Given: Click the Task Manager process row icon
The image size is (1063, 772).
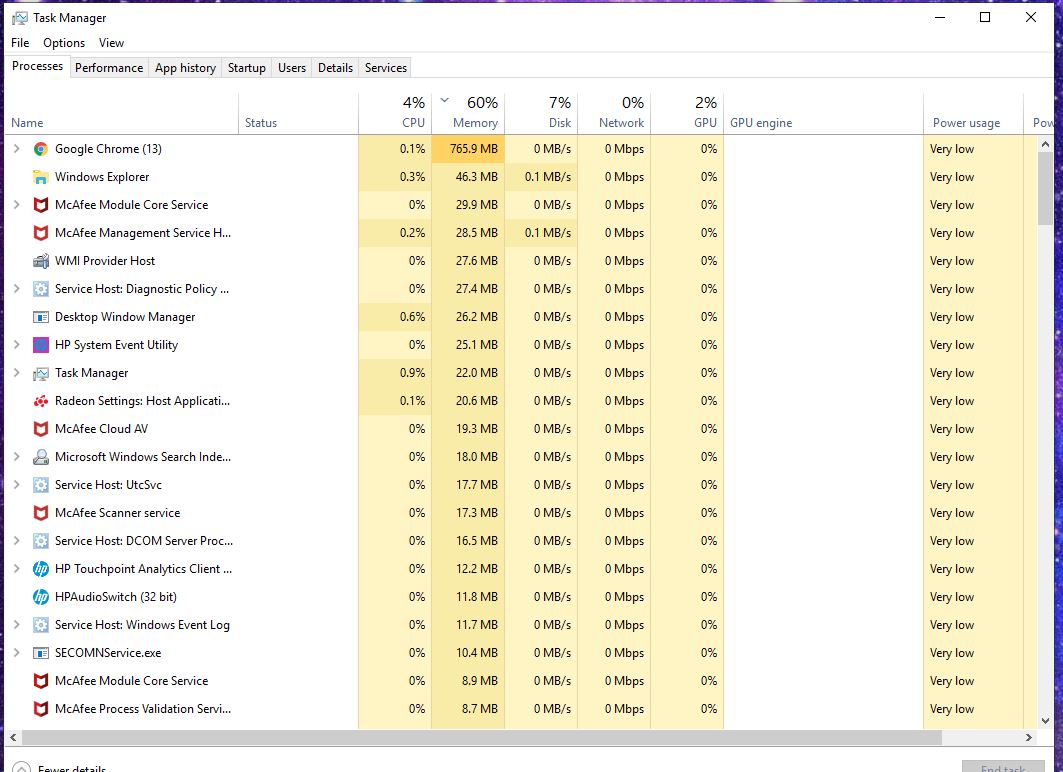Looking at the screenshot, I should pos(41,373).
